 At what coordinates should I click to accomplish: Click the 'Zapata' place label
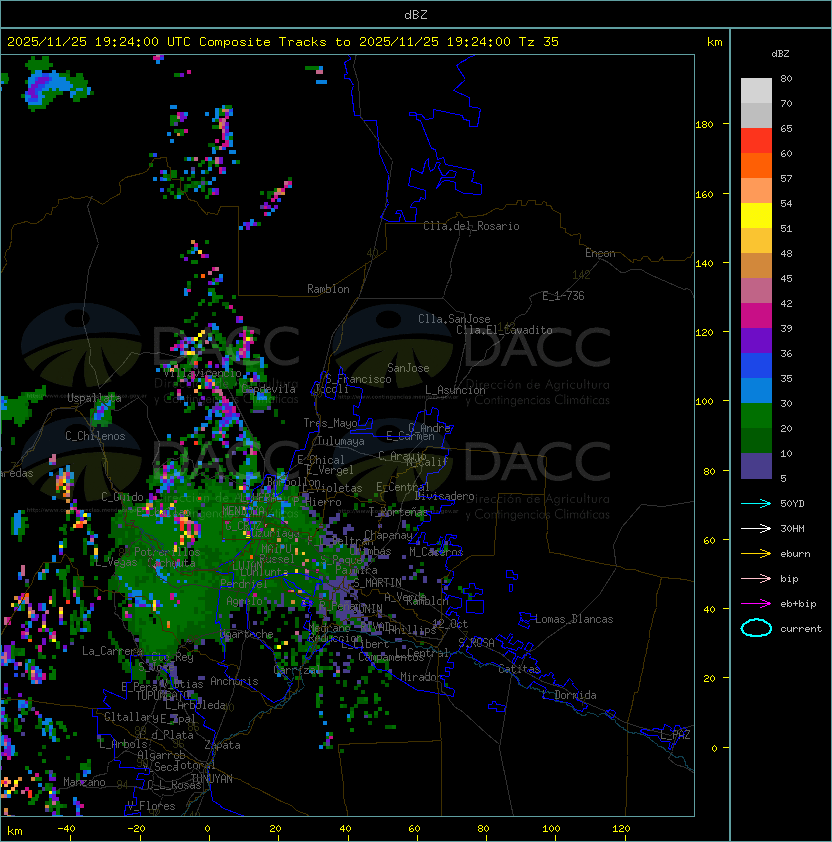(222, 745)
